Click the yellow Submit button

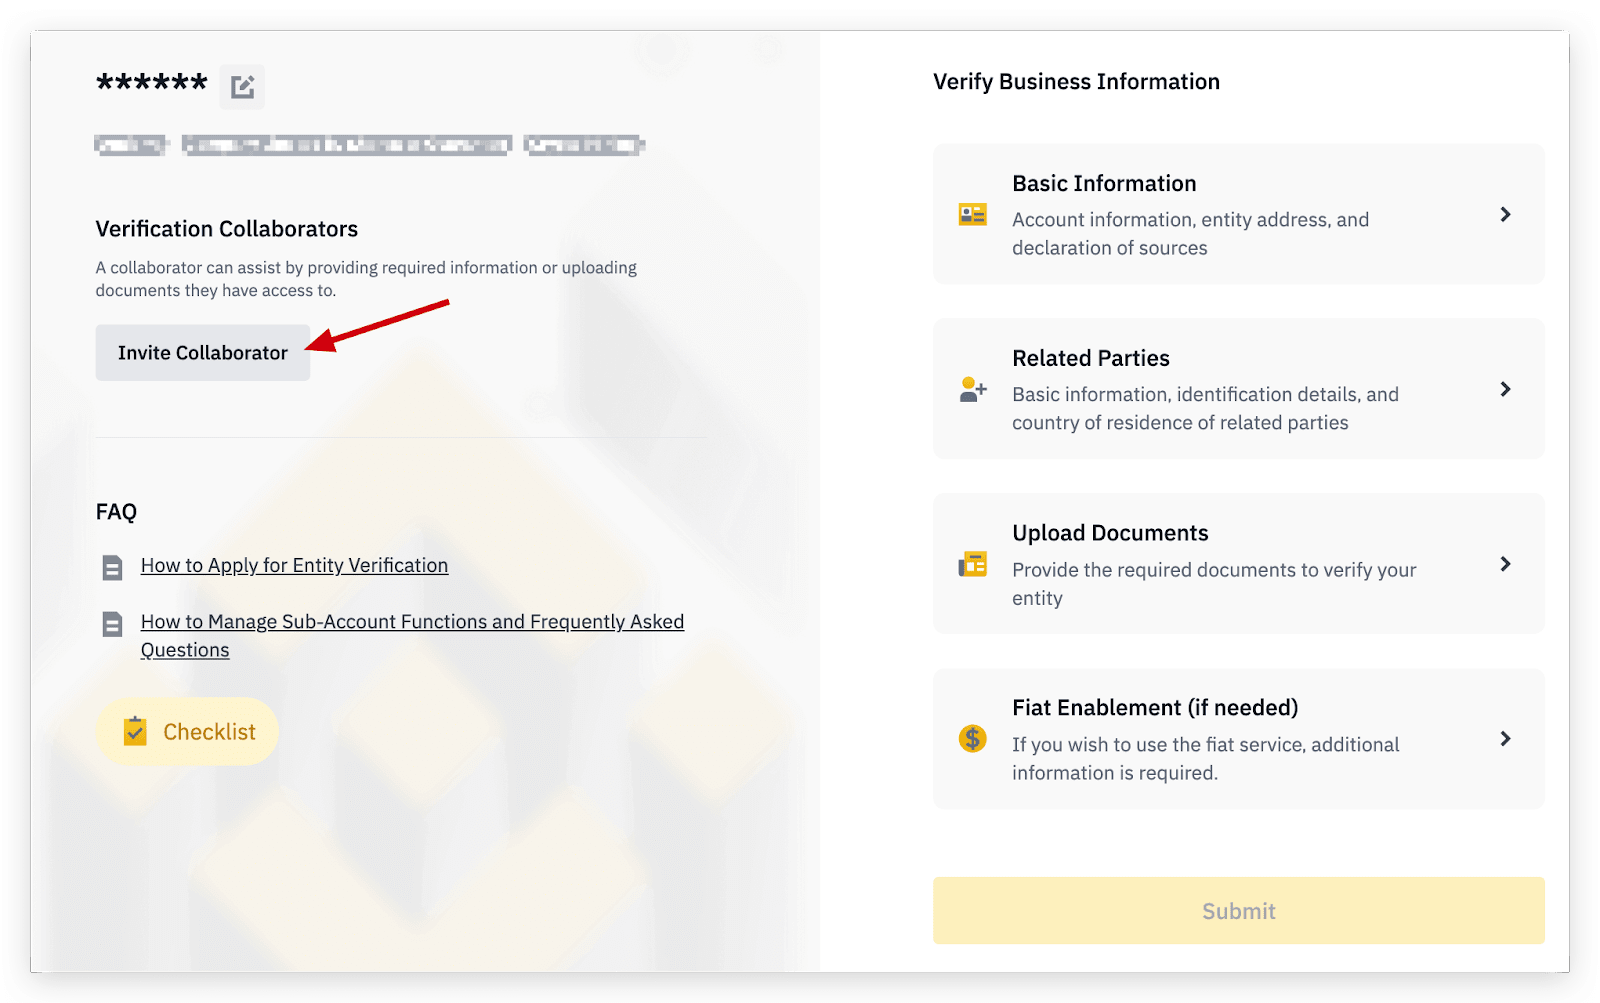1238,911
